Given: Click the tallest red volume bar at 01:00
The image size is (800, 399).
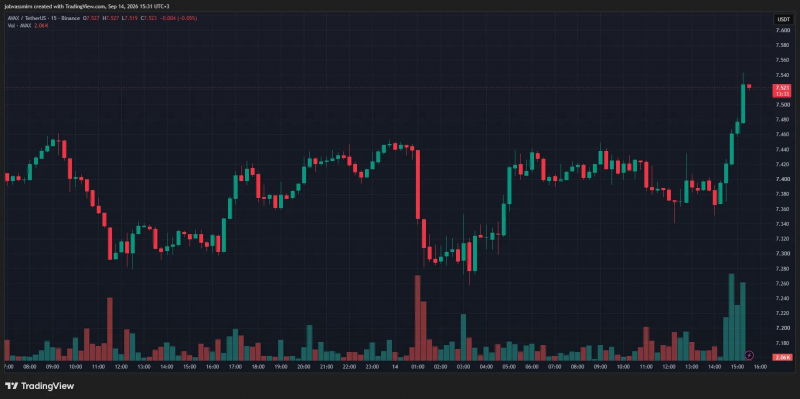Looking at the screenshot, I should (417, 318).
